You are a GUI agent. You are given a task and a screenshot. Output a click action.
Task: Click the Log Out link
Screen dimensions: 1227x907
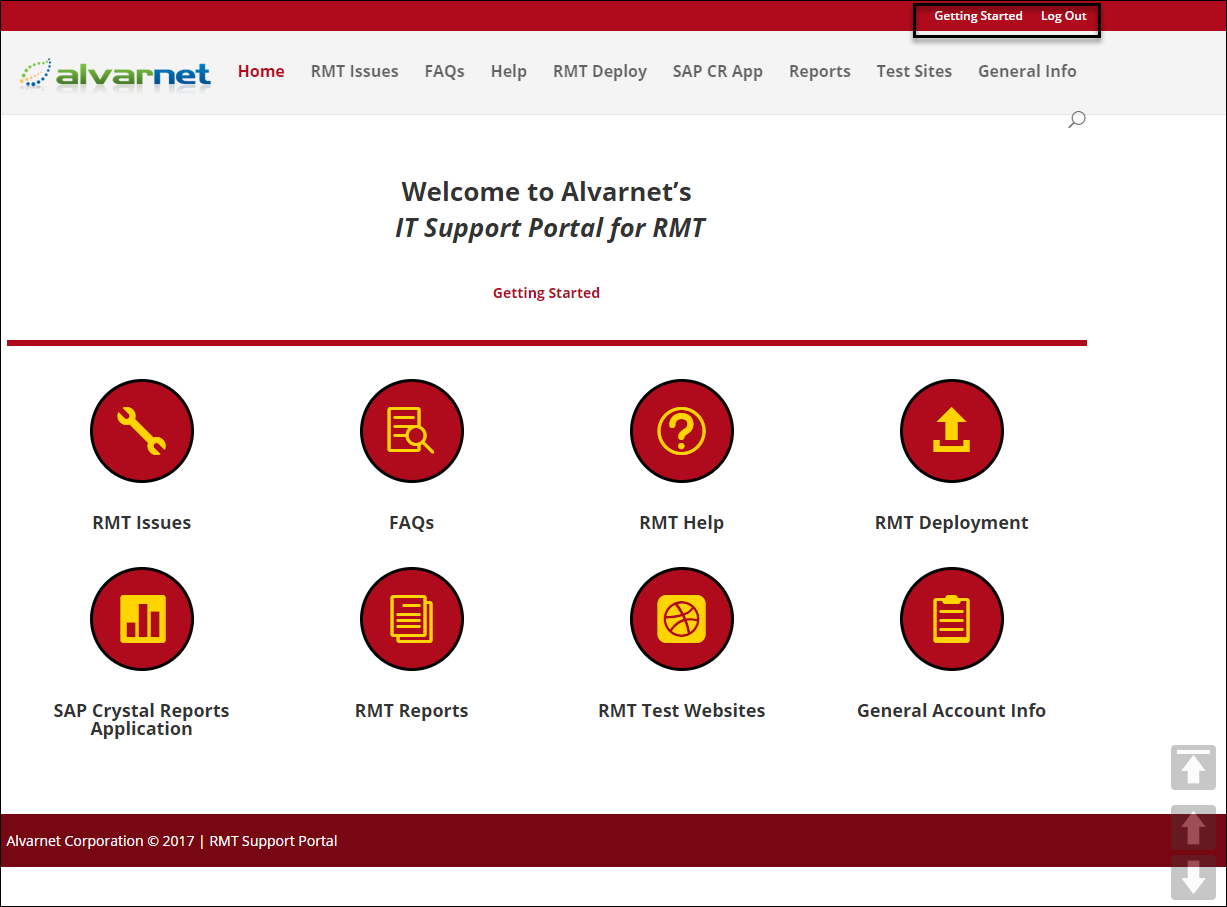(x=1064, y=16)
